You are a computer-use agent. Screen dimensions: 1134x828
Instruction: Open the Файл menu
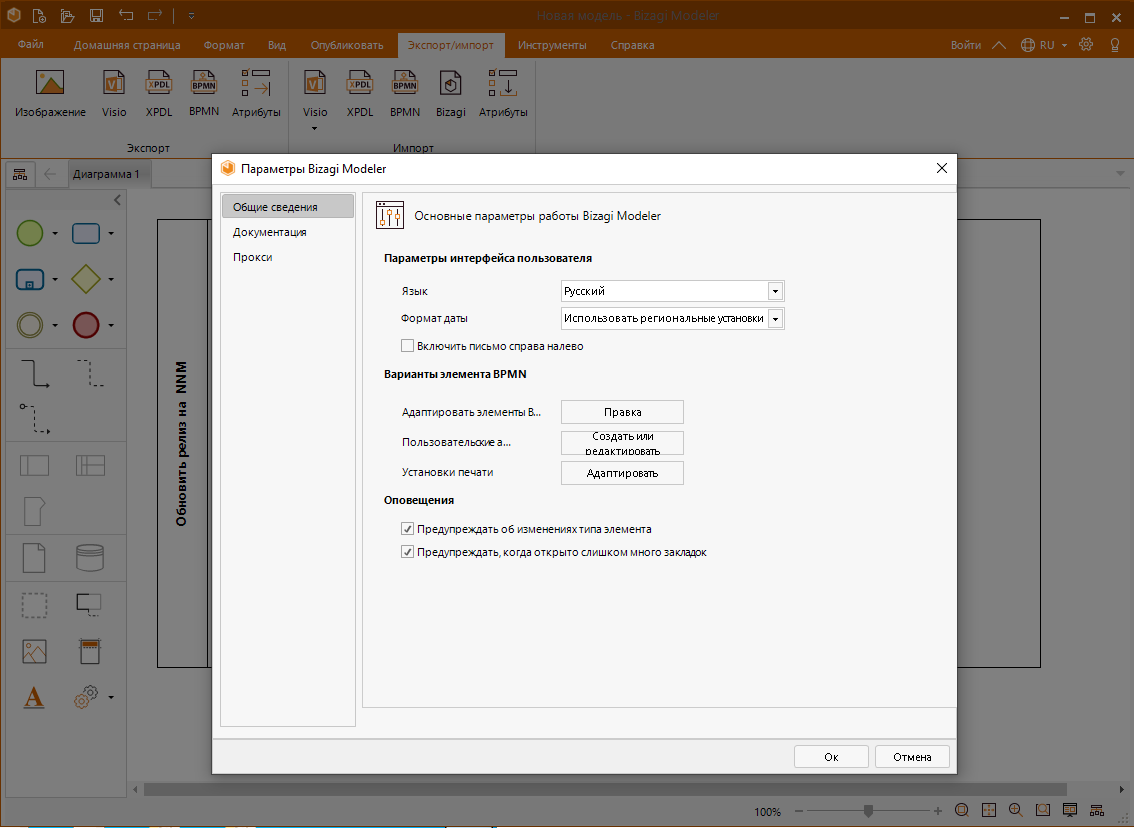(30, 45)
